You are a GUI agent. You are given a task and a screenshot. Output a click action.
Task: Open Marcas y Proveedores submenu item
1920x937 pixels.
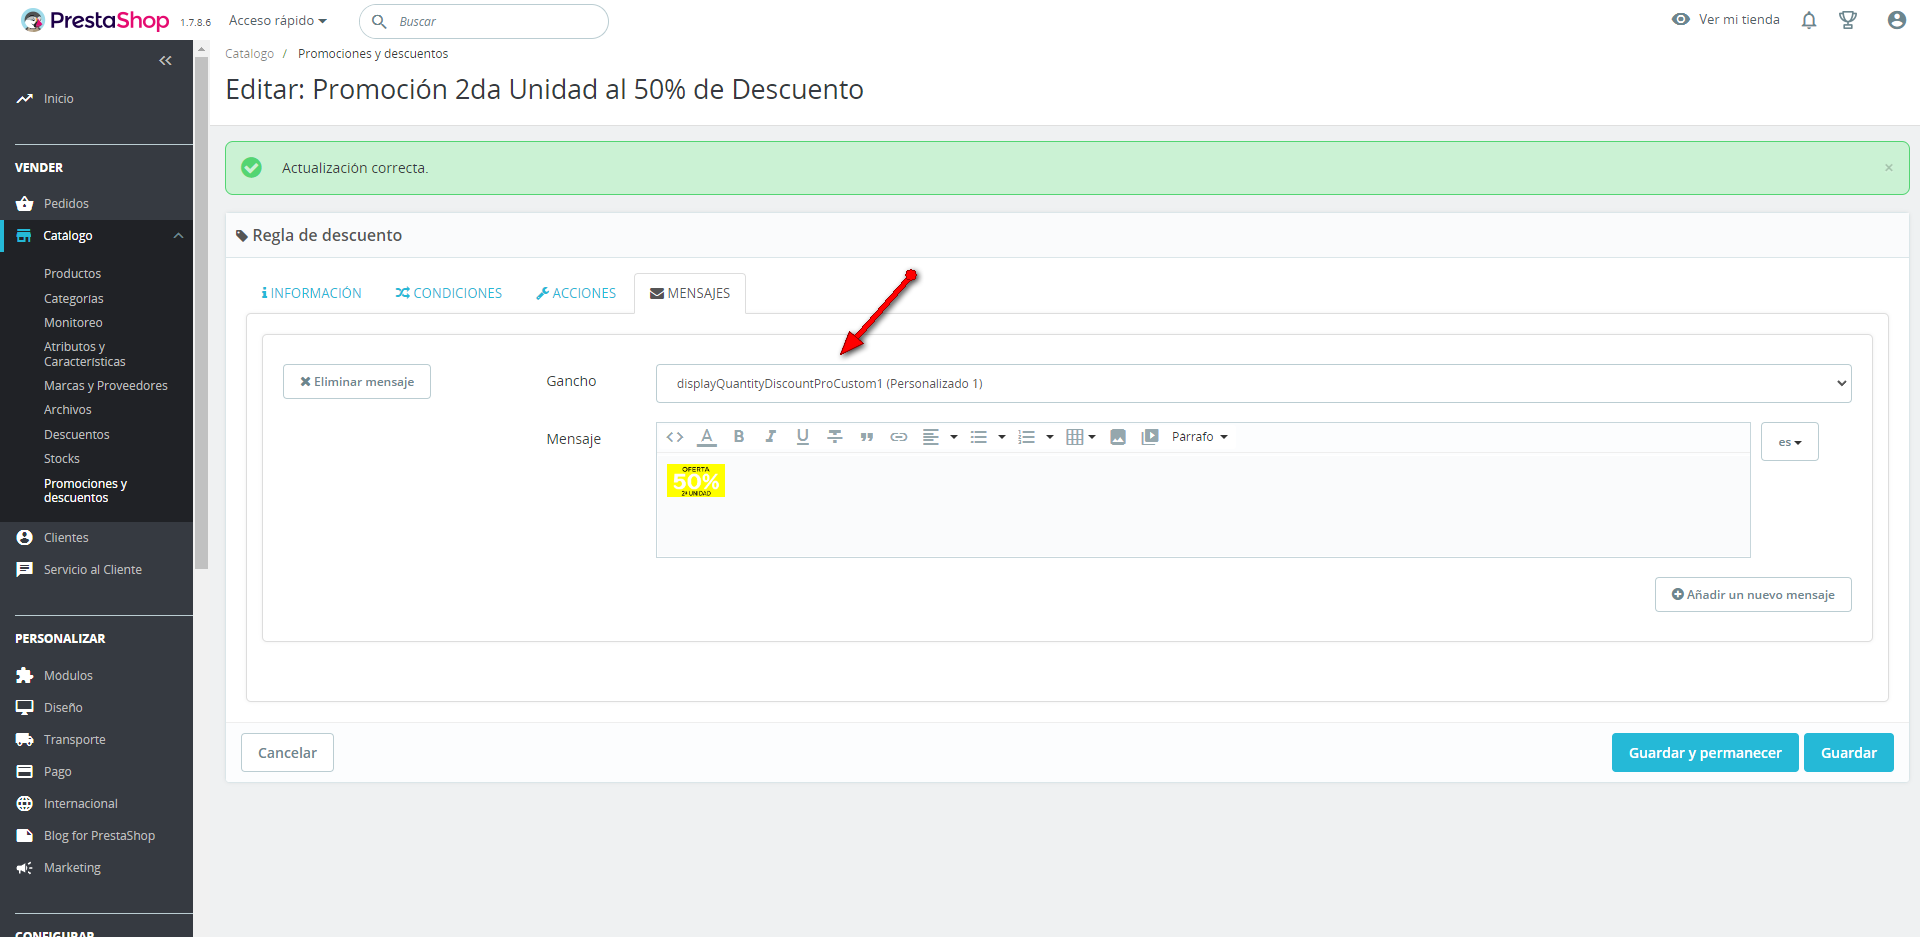click(x=106, y=386)
